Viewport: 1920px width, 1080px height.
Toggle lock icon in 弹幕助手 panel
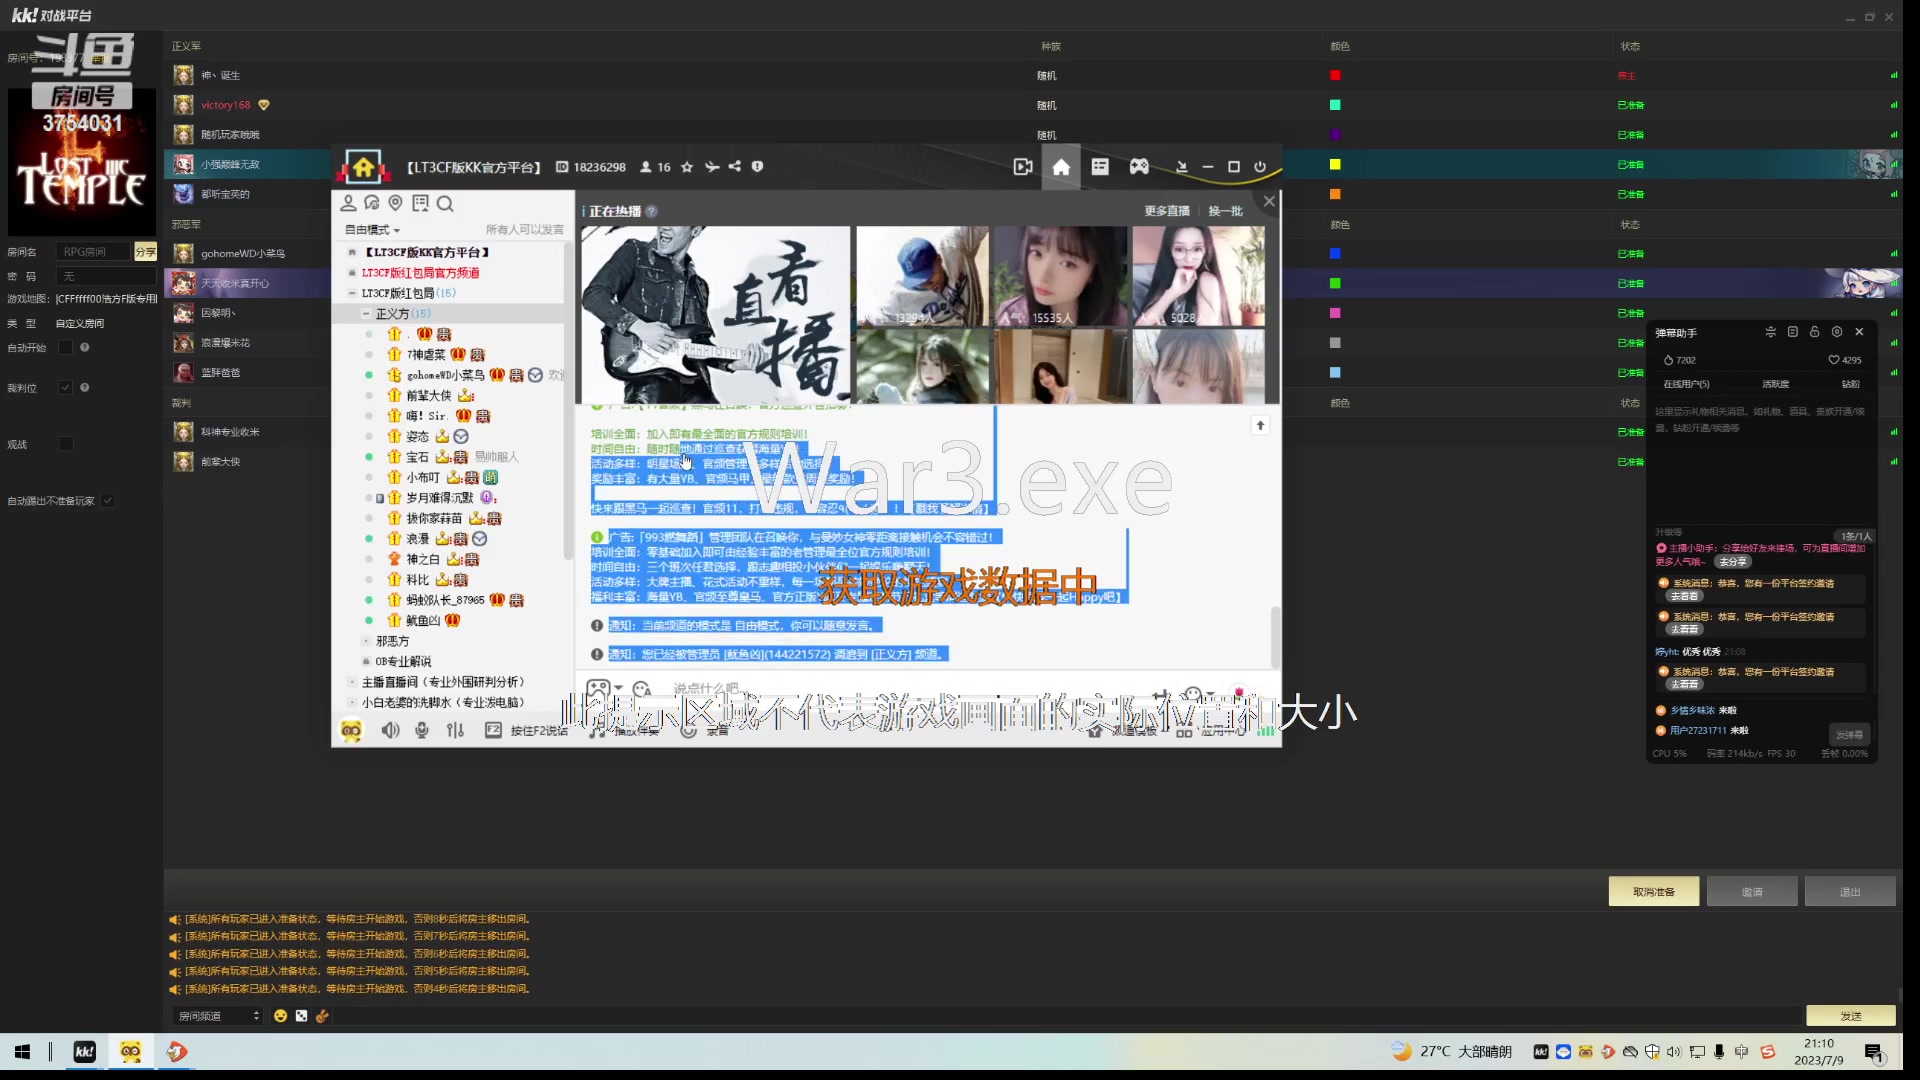click(x=1815, y=332)
